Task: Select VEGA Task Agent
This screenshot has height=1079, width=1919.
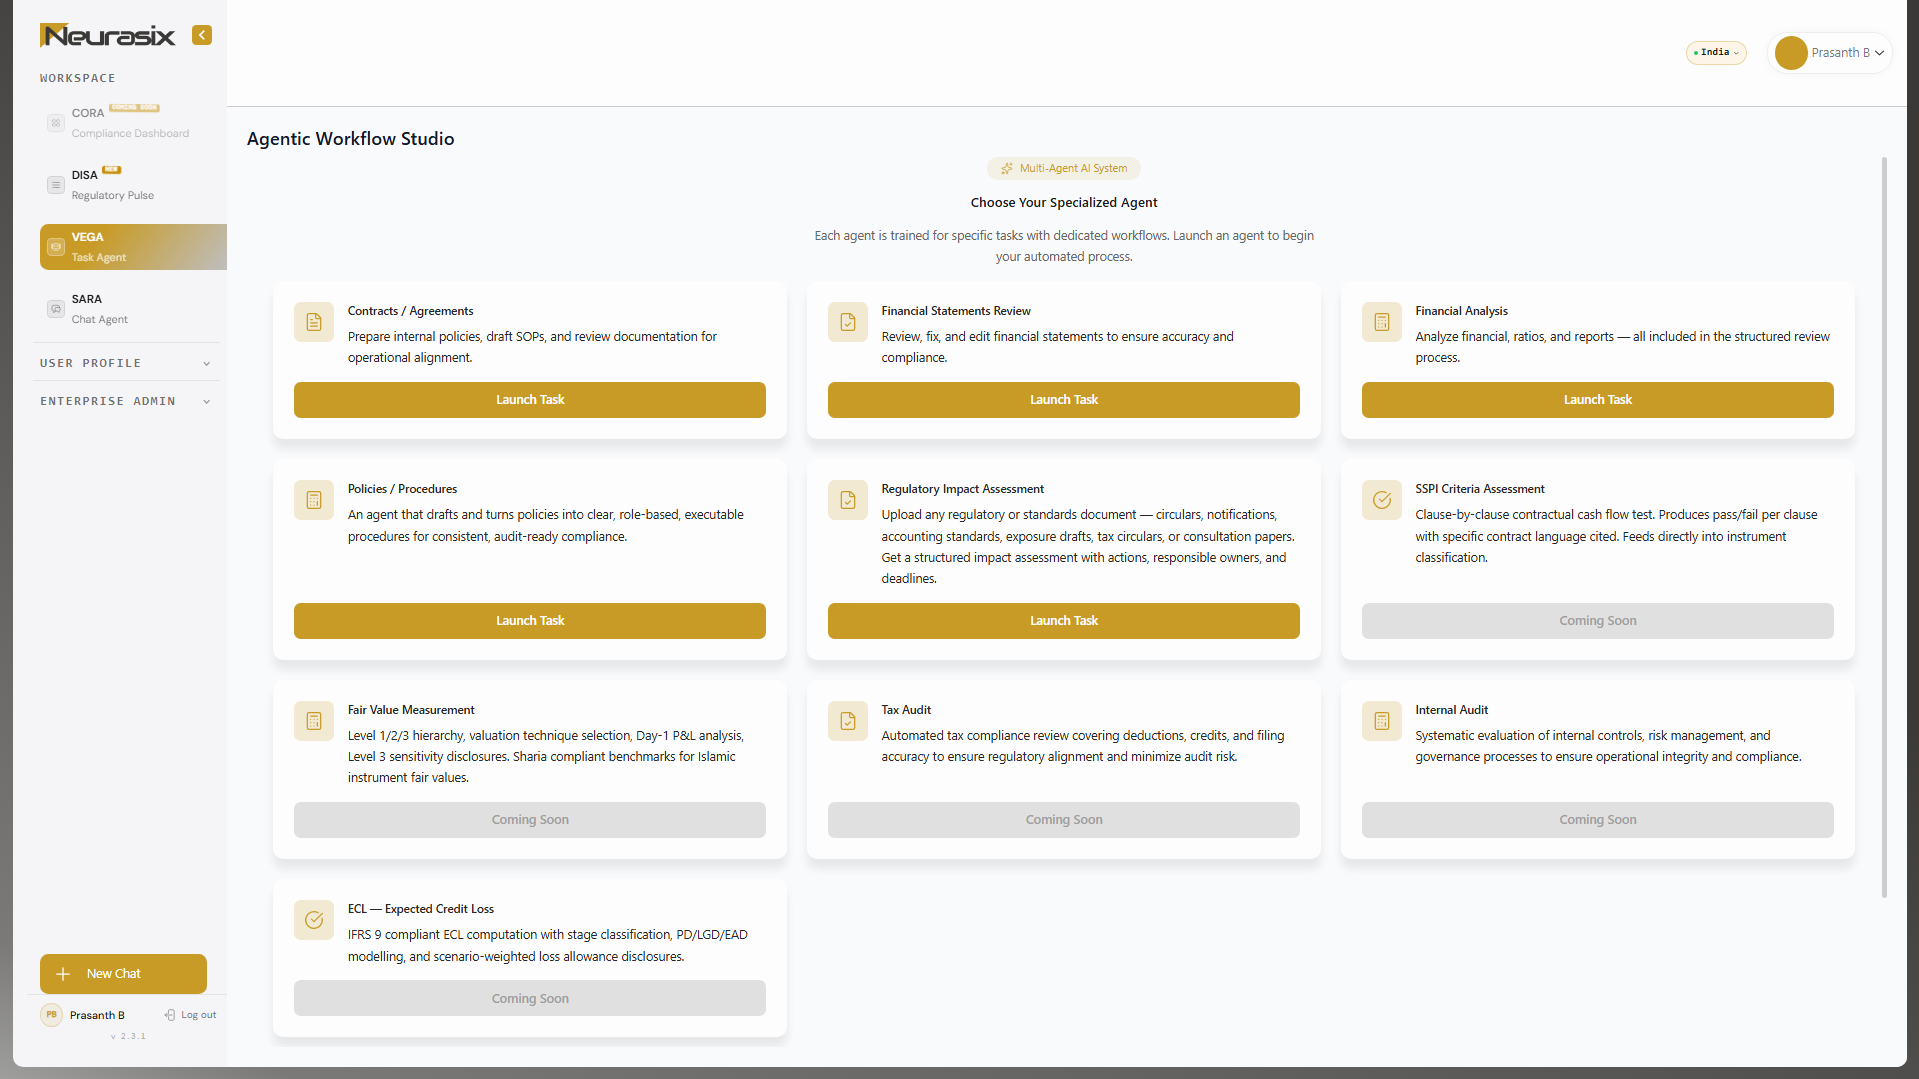Action: pyautogui.click(x=133, y=247)
